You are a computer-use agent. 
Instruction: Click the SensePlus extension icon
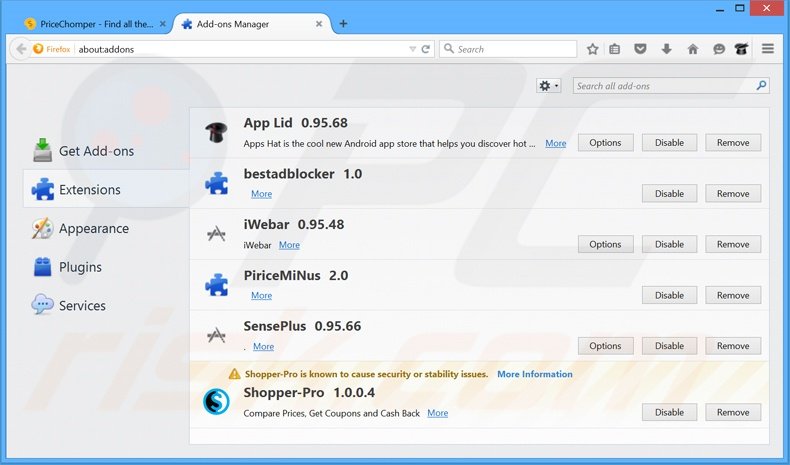(216, 335)
